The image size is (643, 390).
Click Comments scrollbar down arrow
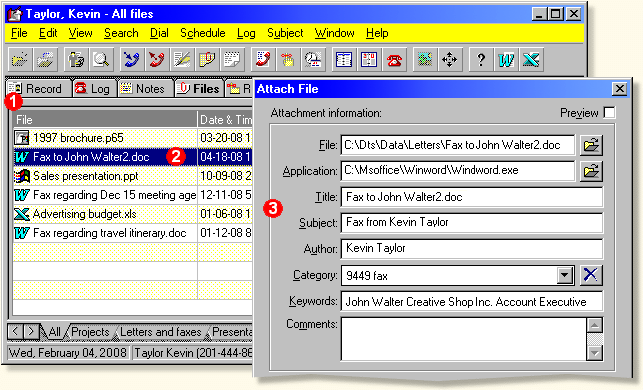coord(595,353)
